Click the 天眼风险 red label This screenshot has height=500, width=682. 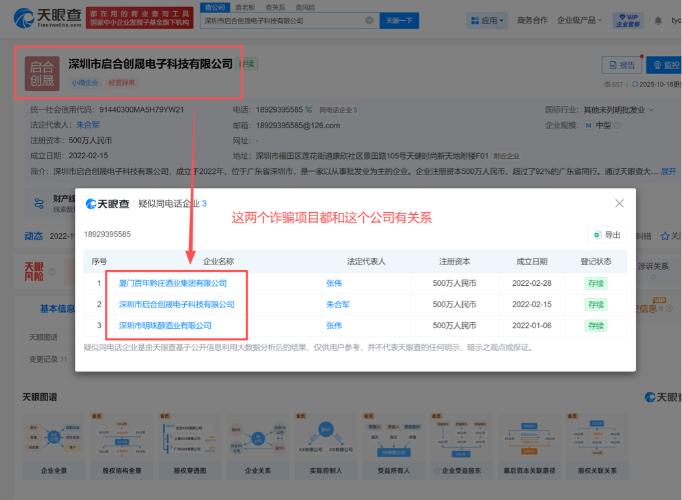pos(34,272)
